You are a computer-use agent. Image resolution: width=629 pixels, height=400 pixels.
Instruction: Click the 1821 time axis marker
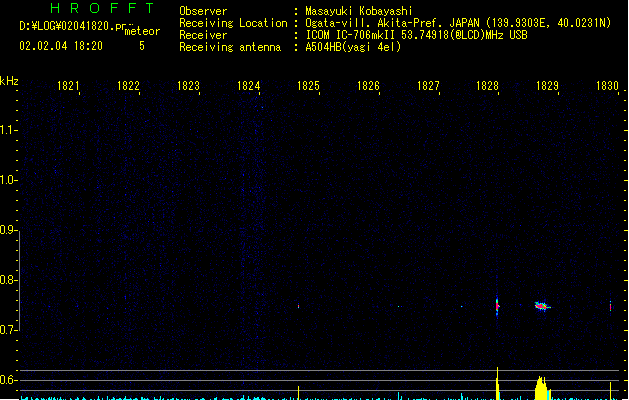[68, 86]
